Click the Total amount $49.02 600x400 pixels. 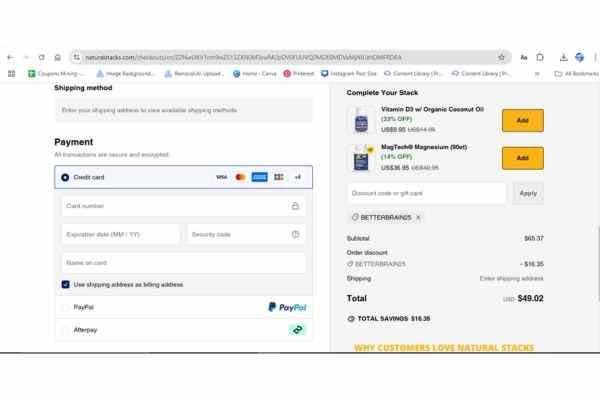point(530,298)
